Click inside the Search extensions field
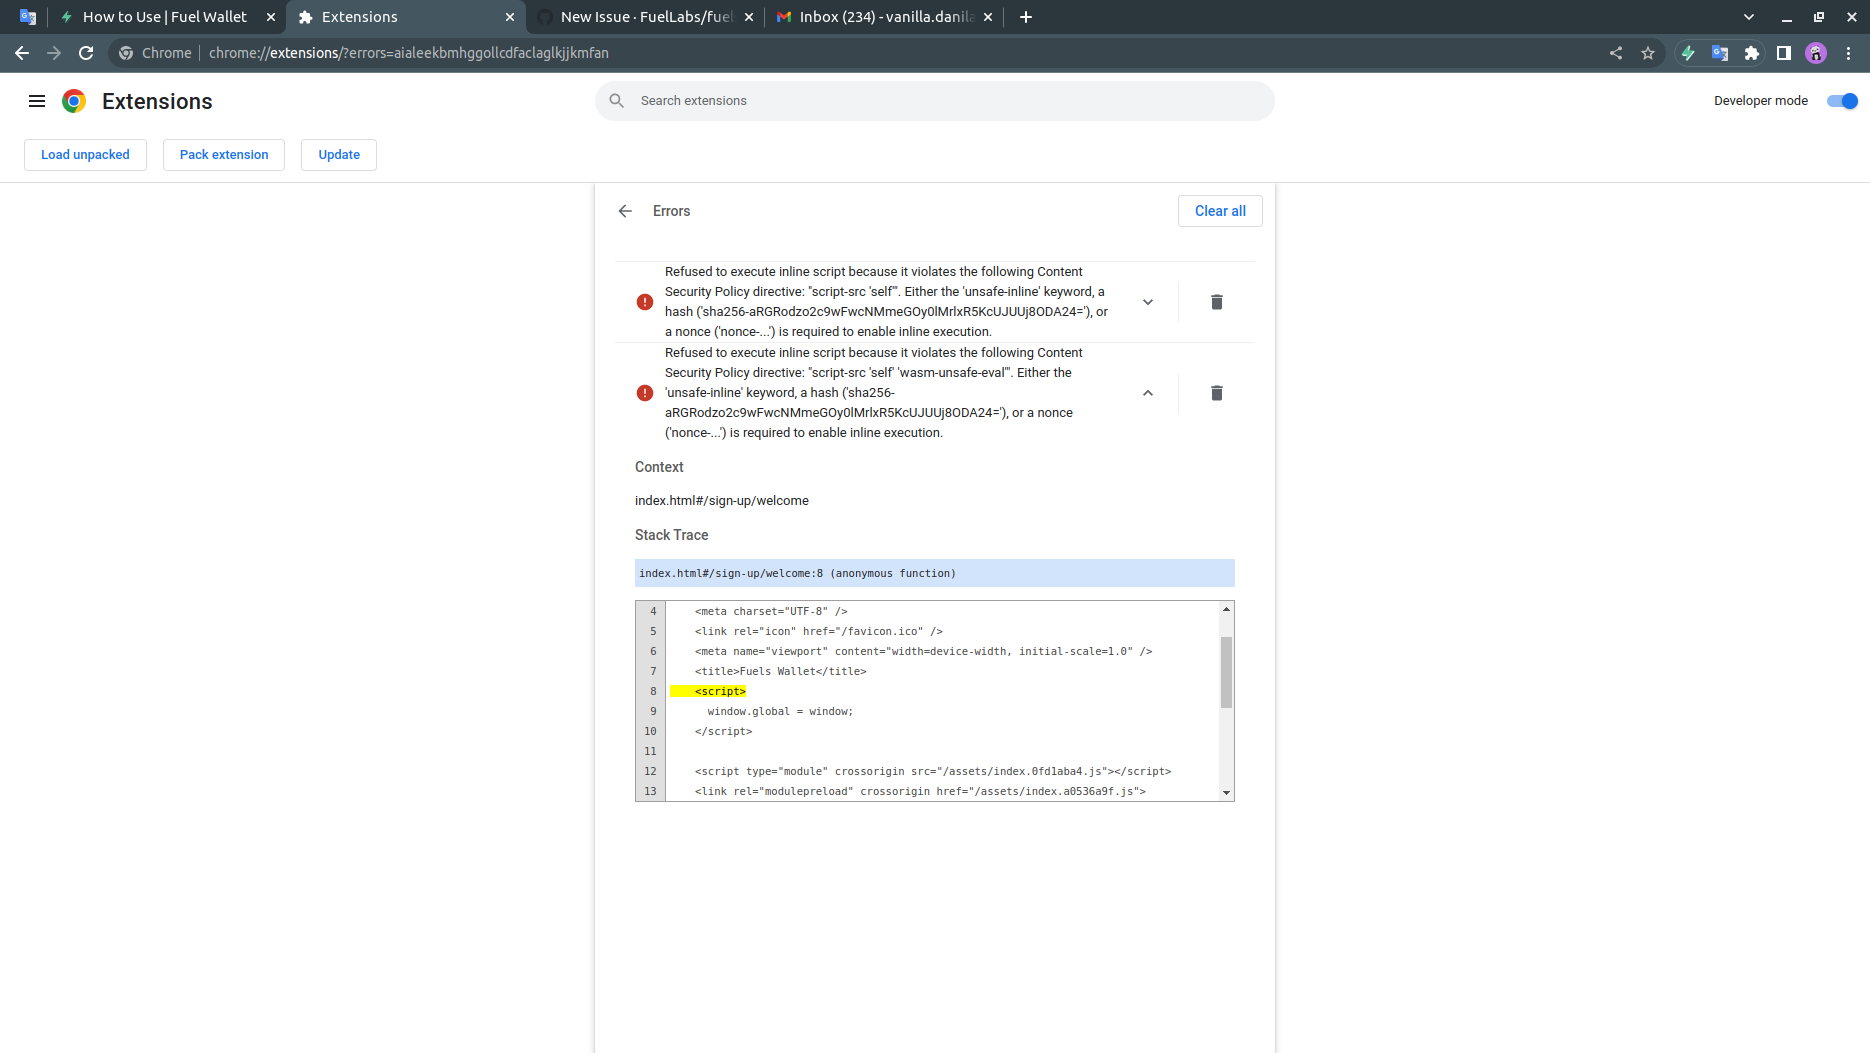Viewport: 1870px width, 1053px height. click(x=934, y=100)
